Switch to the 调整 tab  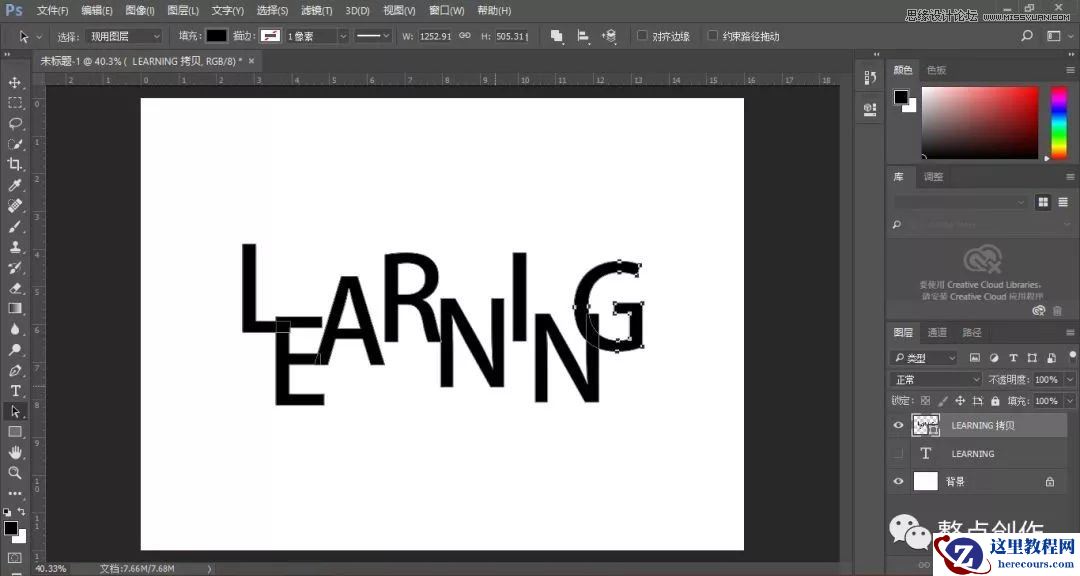coord(933,176)
